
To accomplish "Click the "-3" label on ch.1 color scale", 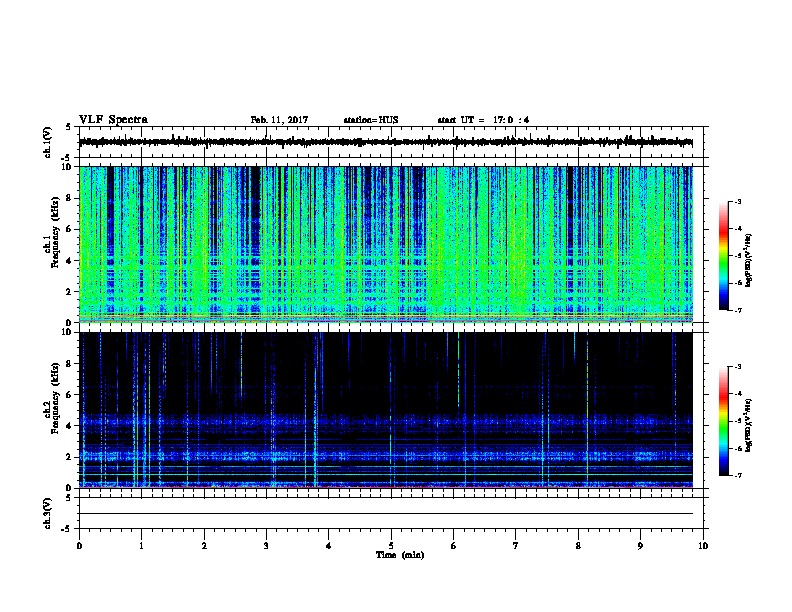I will [x=737, y=201].
